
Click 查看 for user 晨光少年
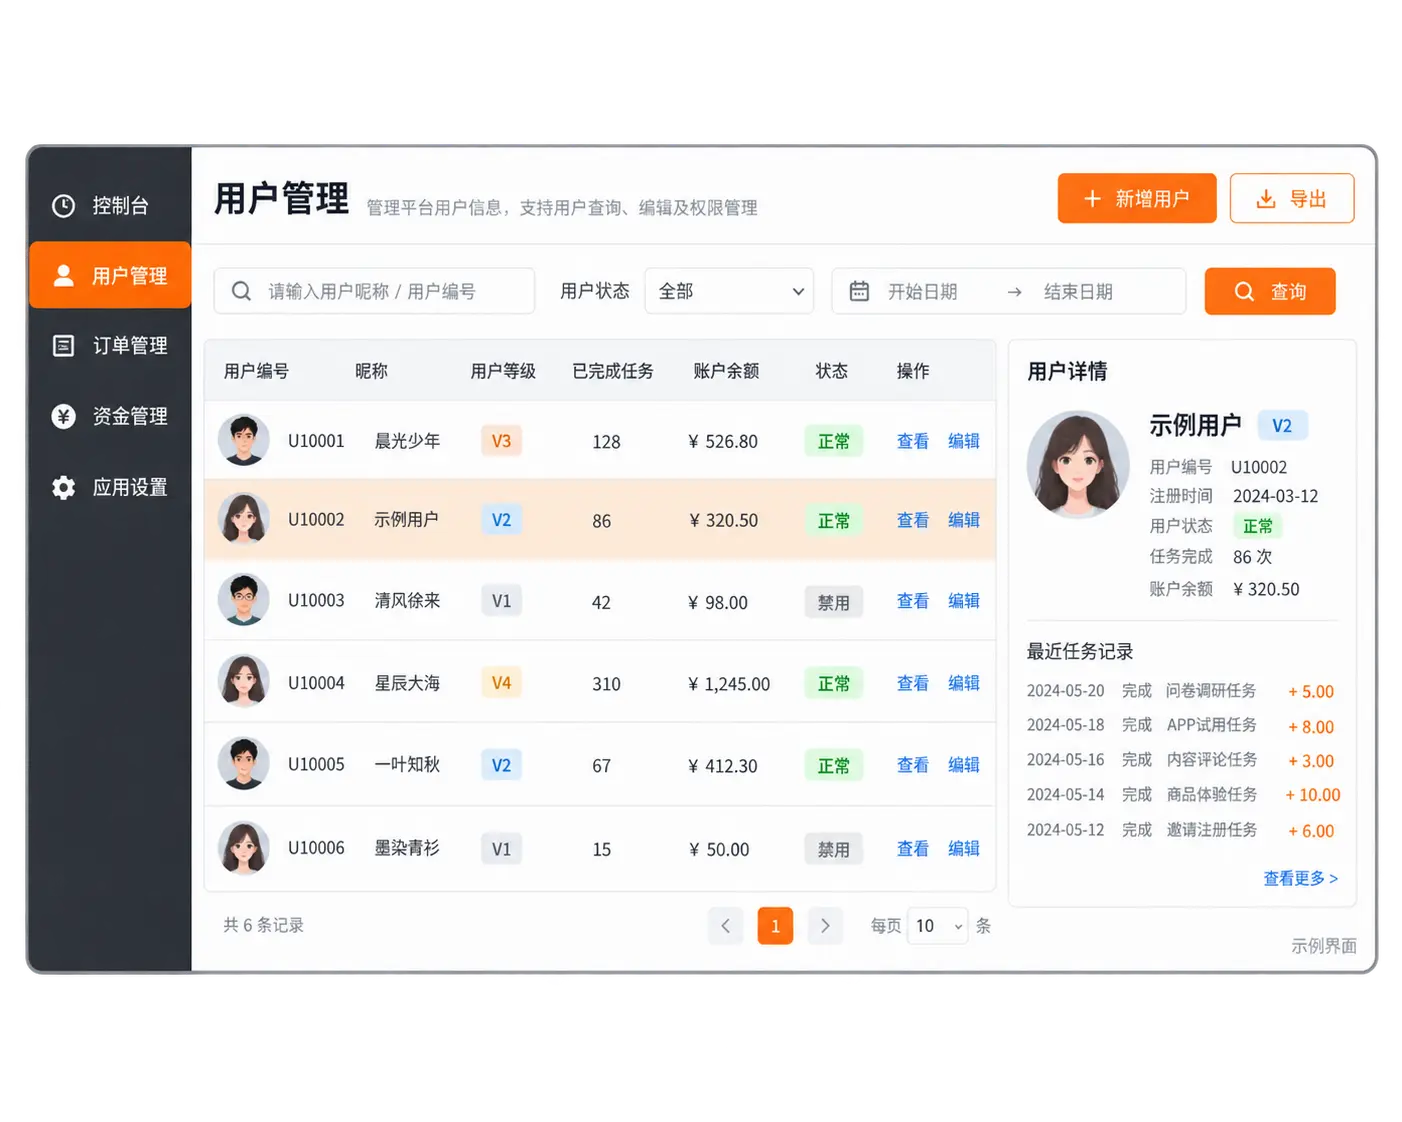click(913, 441)
